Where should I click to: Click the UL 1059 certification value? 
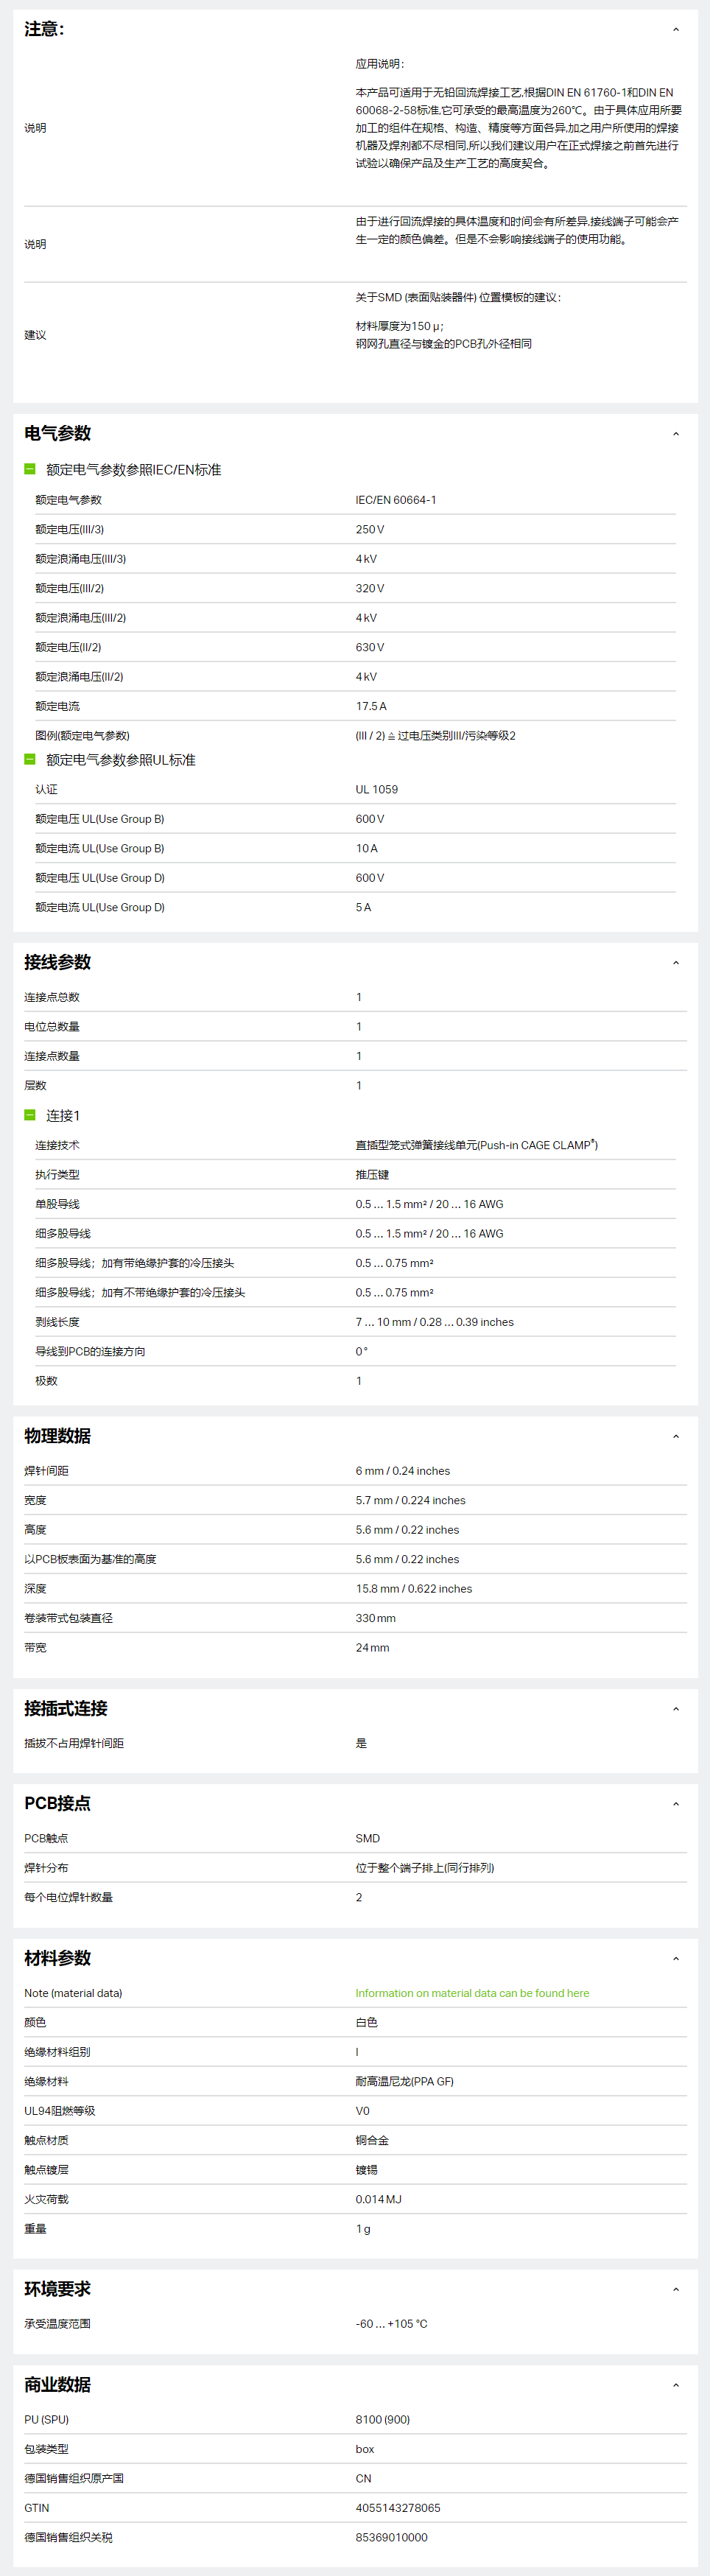click(377, 789)
